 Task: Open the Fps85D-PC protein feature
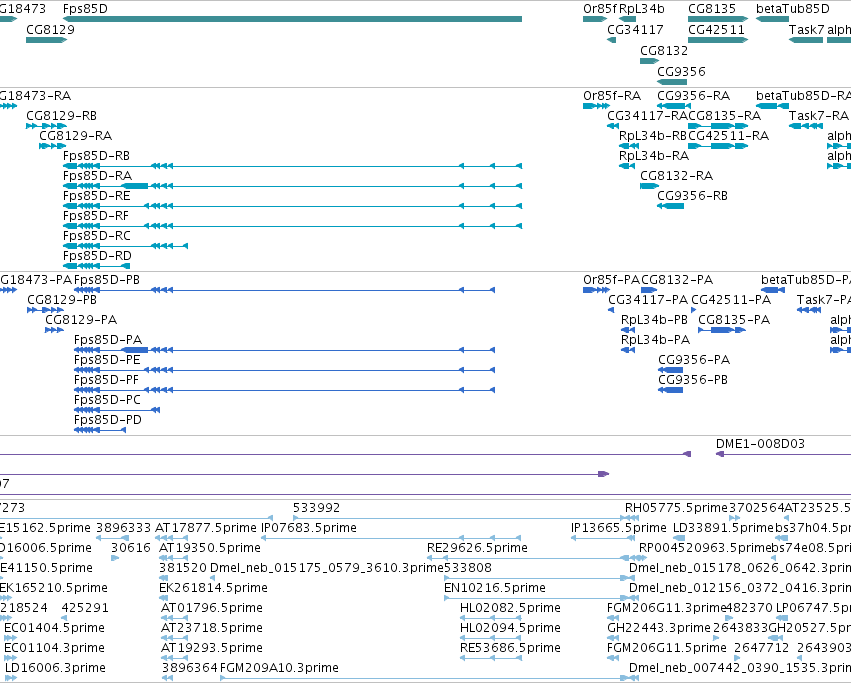[107, 401]
